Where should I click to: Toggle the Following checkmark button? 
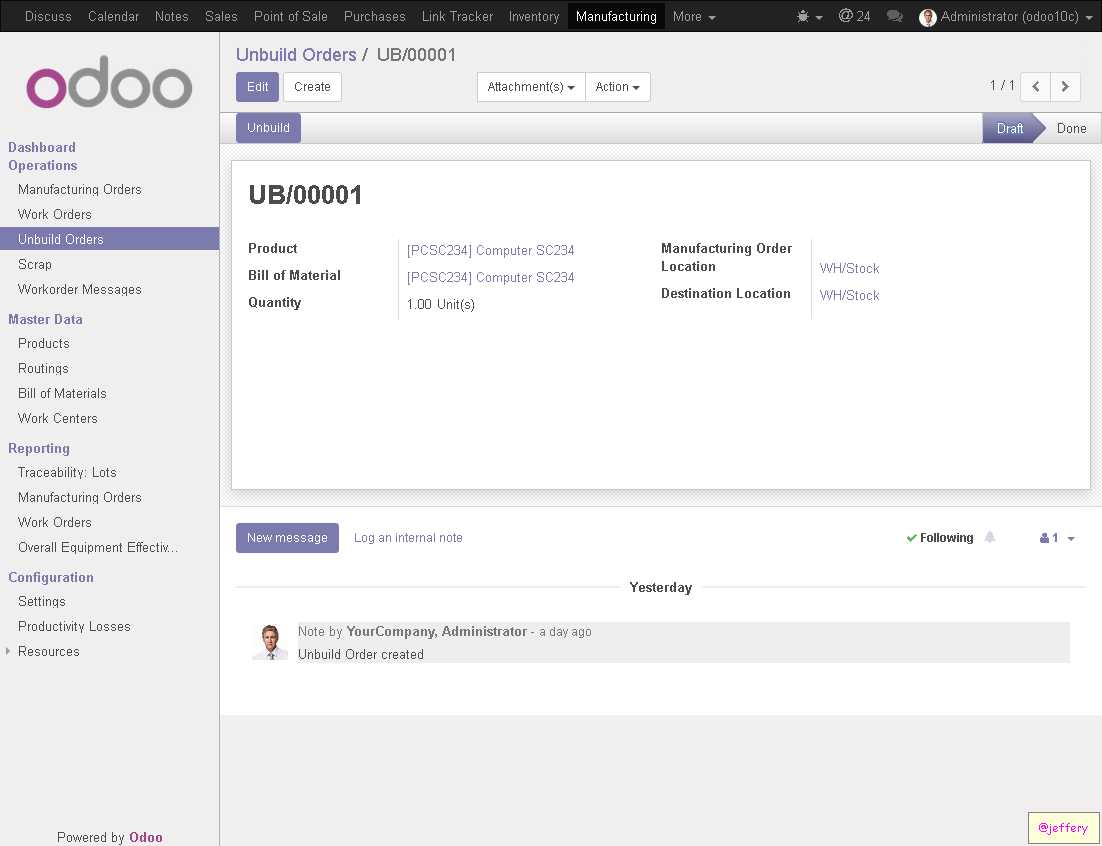940,538
